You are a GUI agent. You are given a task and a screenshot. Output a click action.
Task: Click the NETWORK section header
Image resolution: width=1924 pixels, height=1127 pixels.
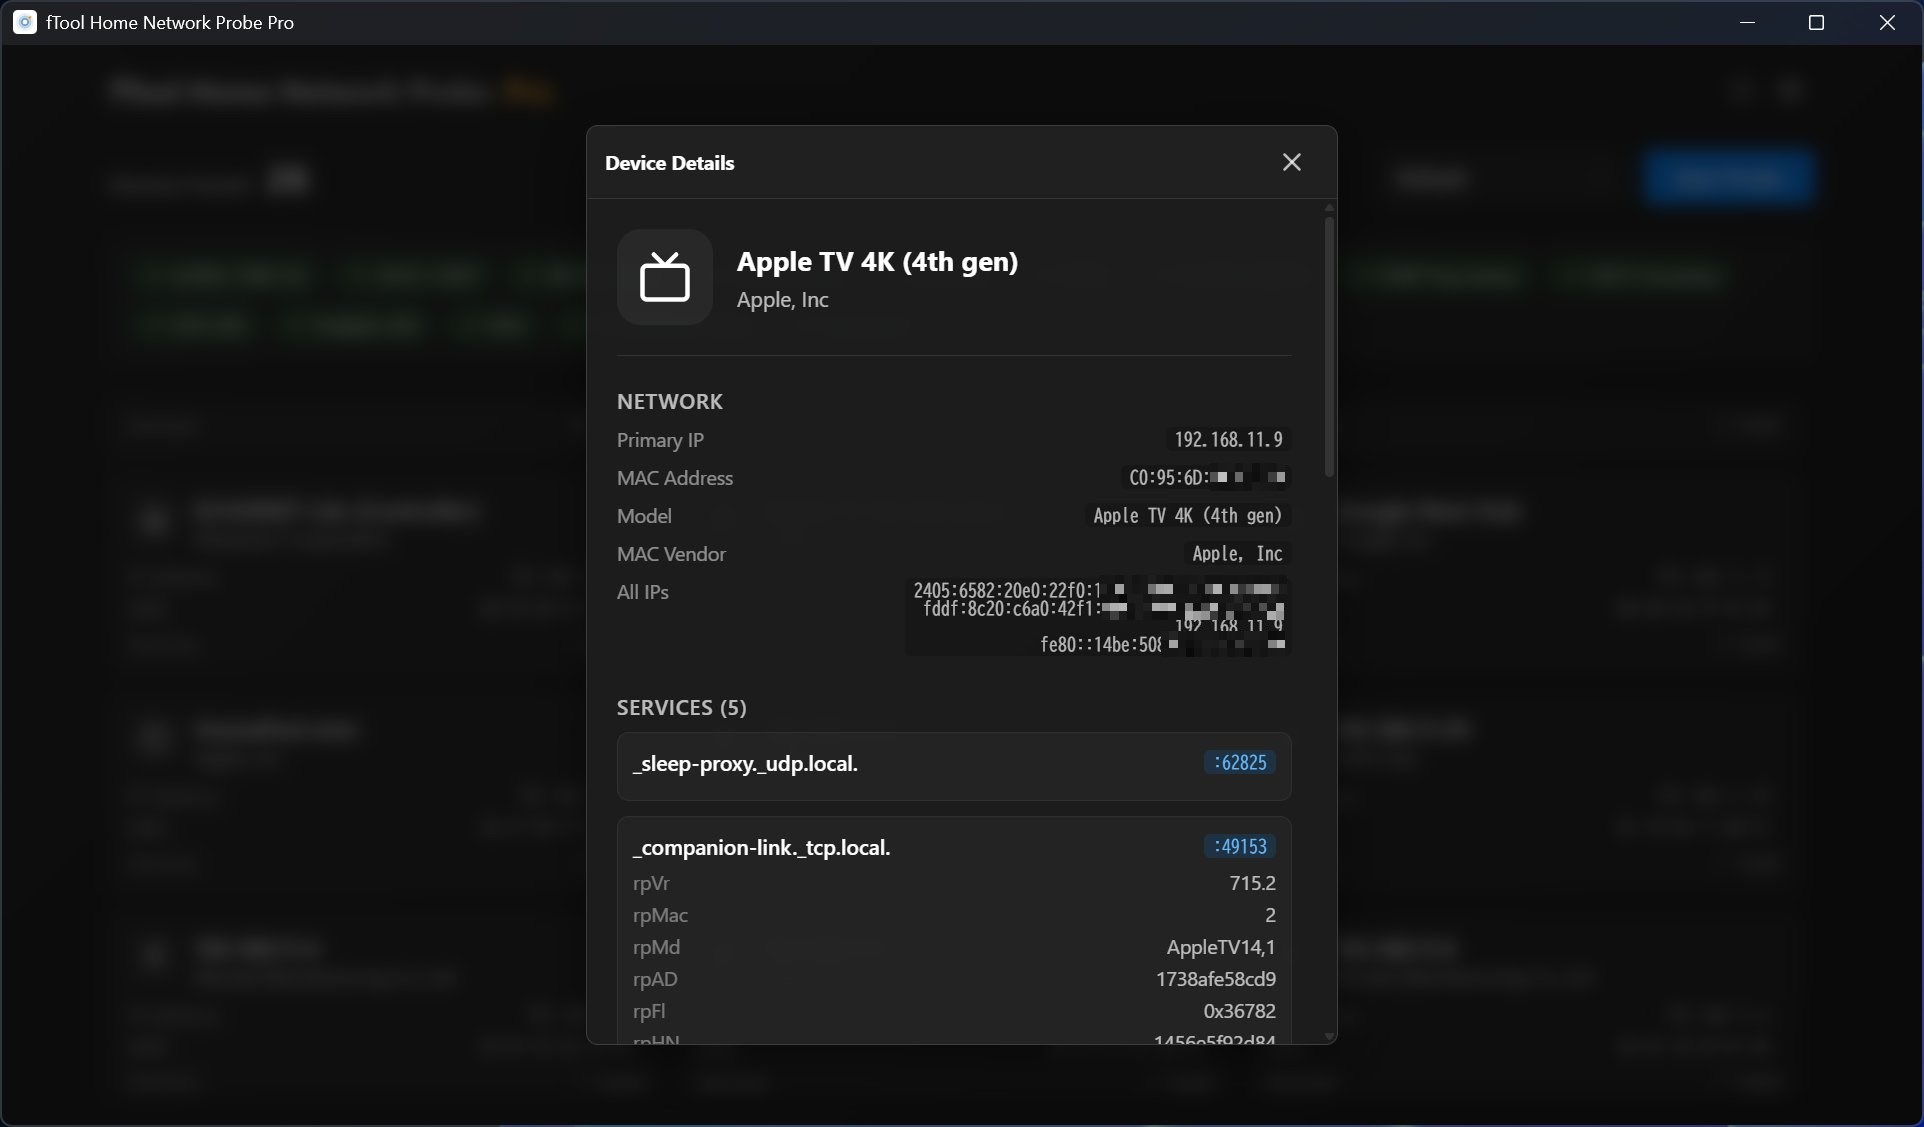(x=669, y=402)
